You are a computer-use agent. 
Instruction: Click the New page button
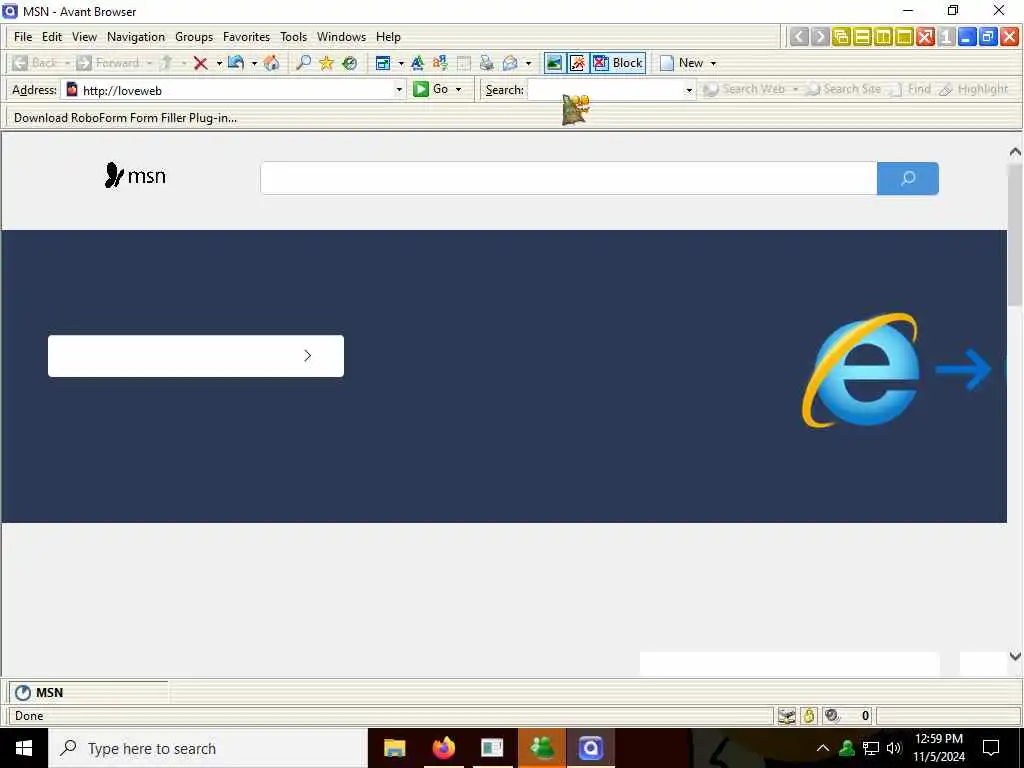point(681,63)
